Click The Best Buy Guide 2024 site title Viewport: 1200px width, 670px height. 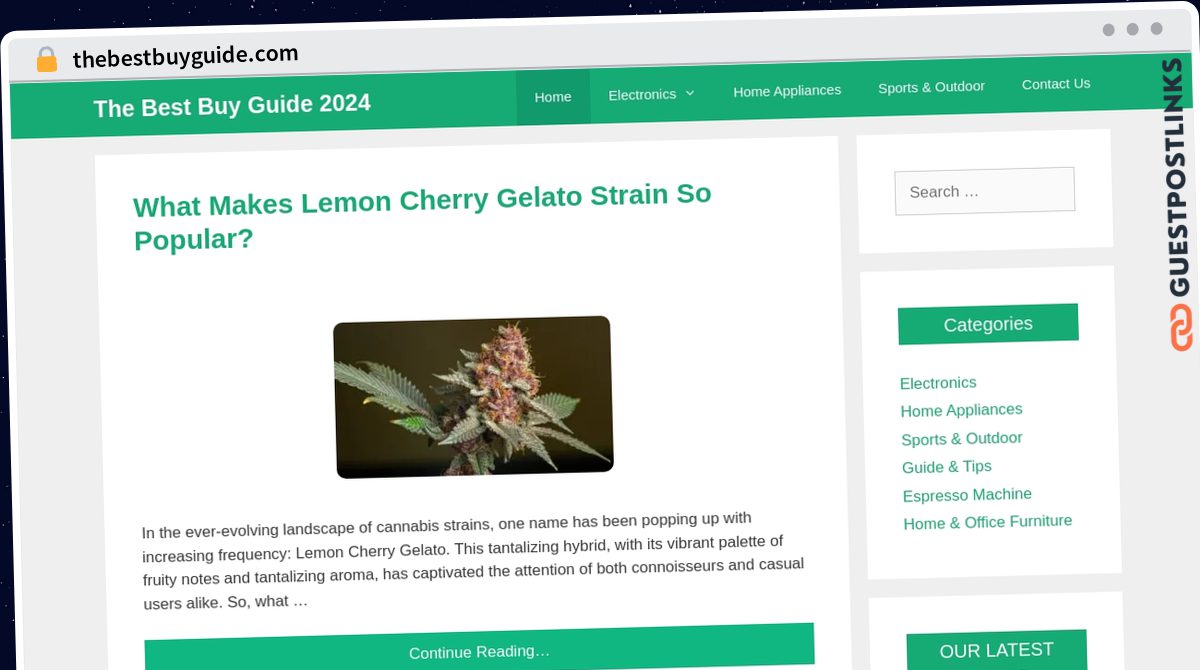click(232, 105)
